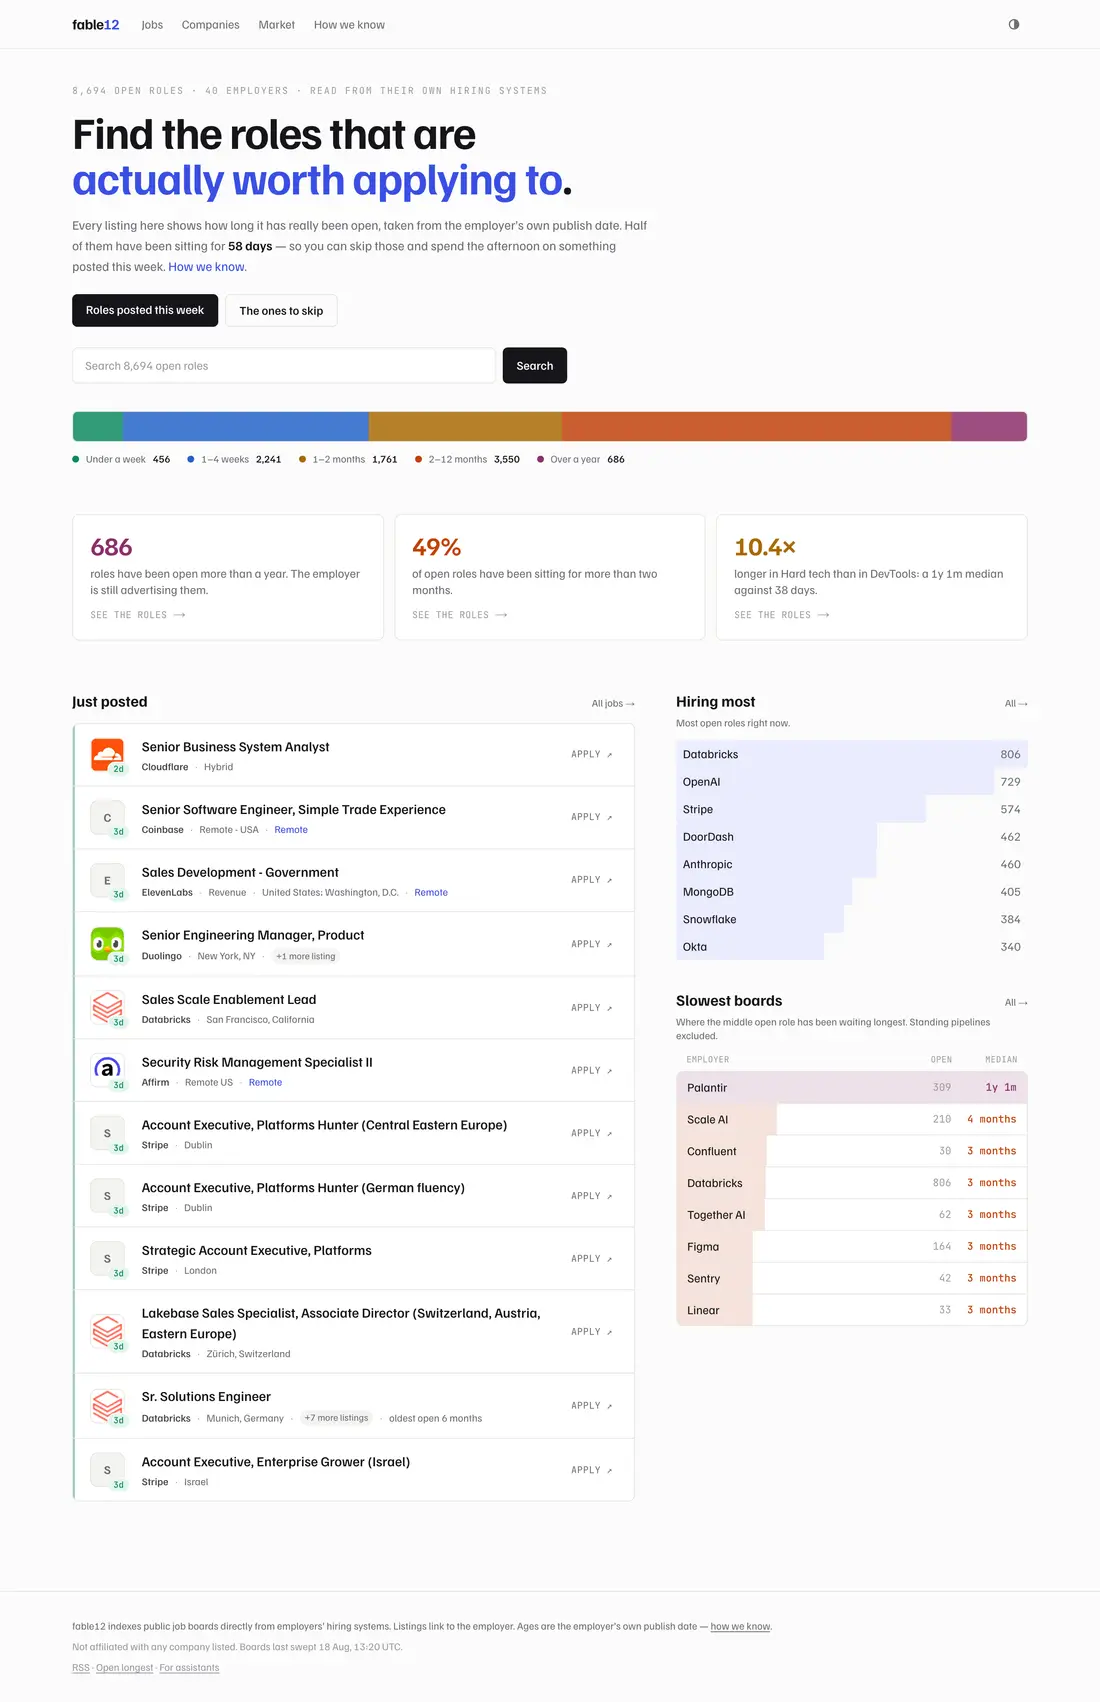This screenshot has height=1702, width=1100.
Task: Apply to Strategic Account Executive, Platforms
Action: (x=592, y=1259)
